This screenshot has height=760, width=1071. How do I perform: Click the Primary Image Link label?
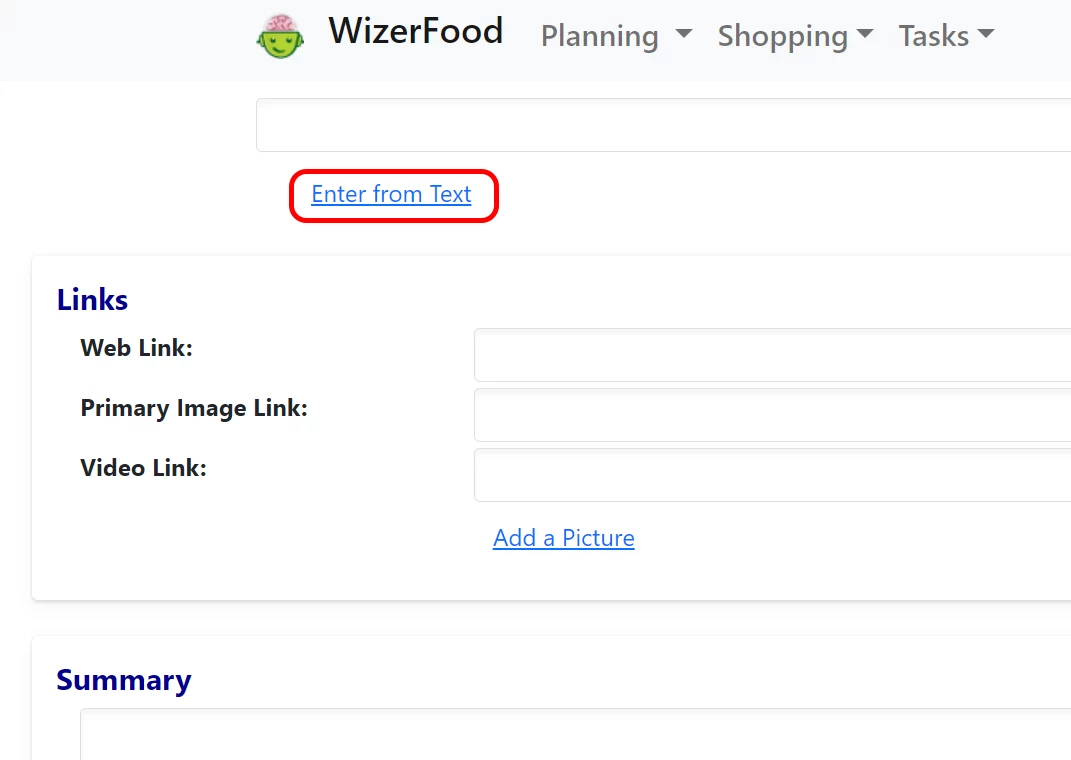tap(194, 408)
